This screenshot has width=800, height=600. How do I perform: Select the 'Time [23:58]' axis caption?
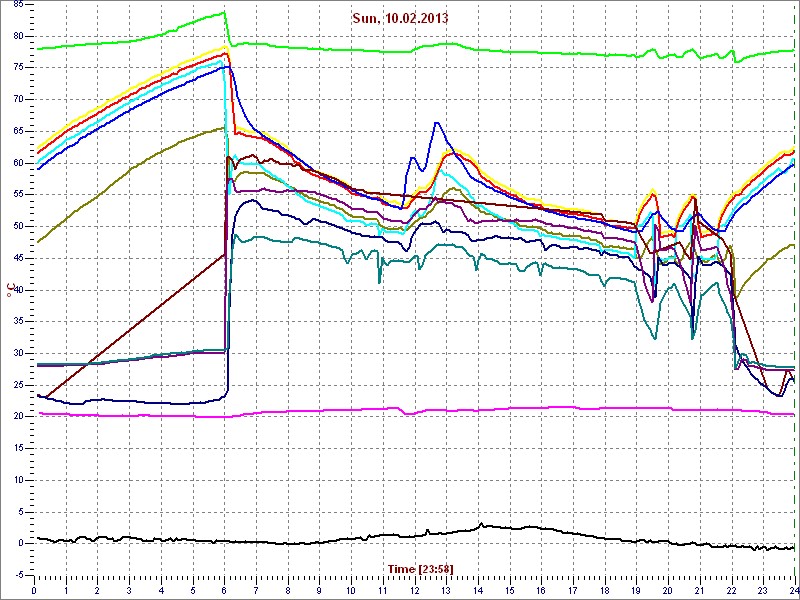tap(421, 568)
